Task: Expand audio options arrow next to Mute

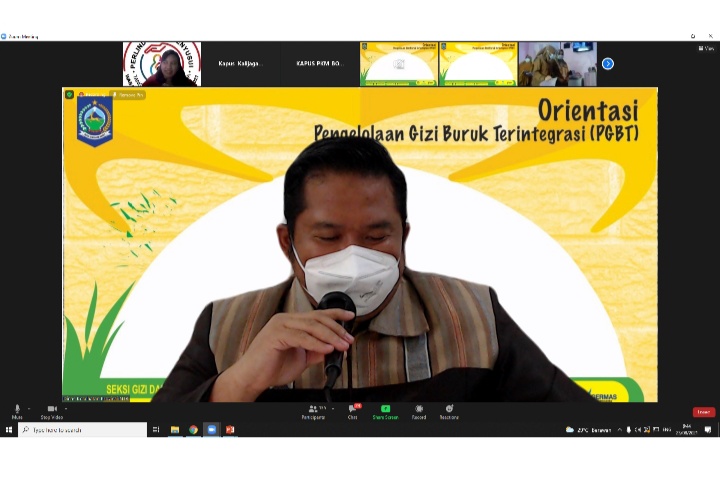Action: [x=30, y=408]
